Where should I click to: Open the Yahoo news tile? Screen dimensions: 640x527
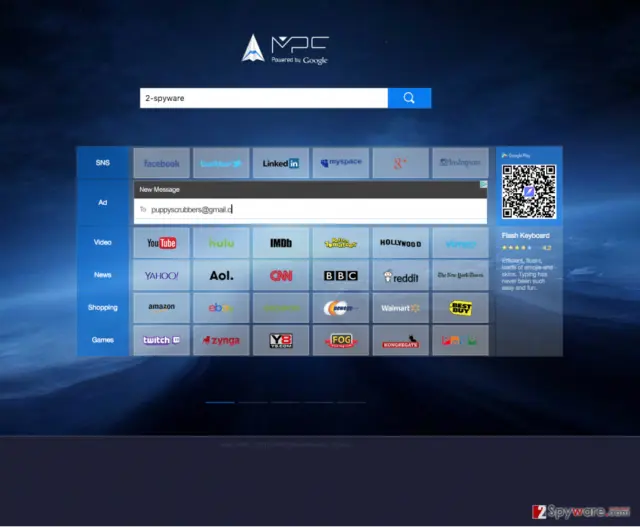(x=162, y=276)
